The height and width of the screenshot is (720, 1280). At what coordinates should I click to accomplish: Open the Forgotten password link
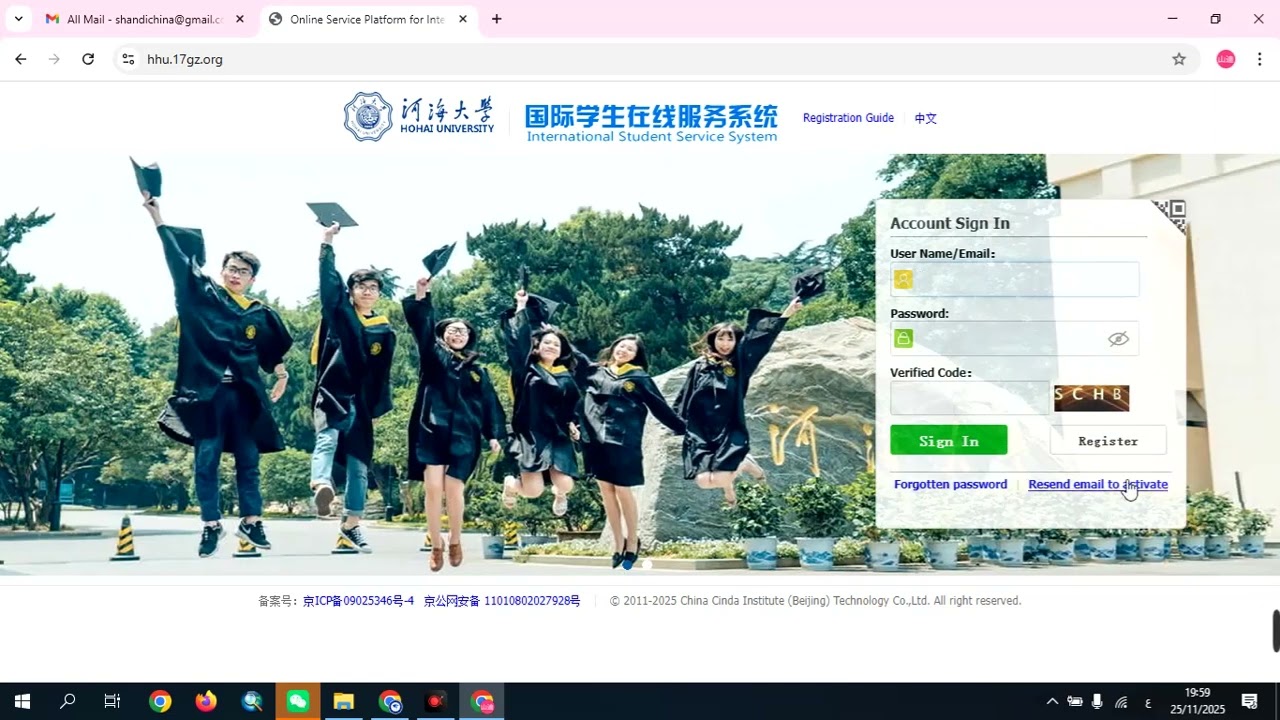pos(950,484)
